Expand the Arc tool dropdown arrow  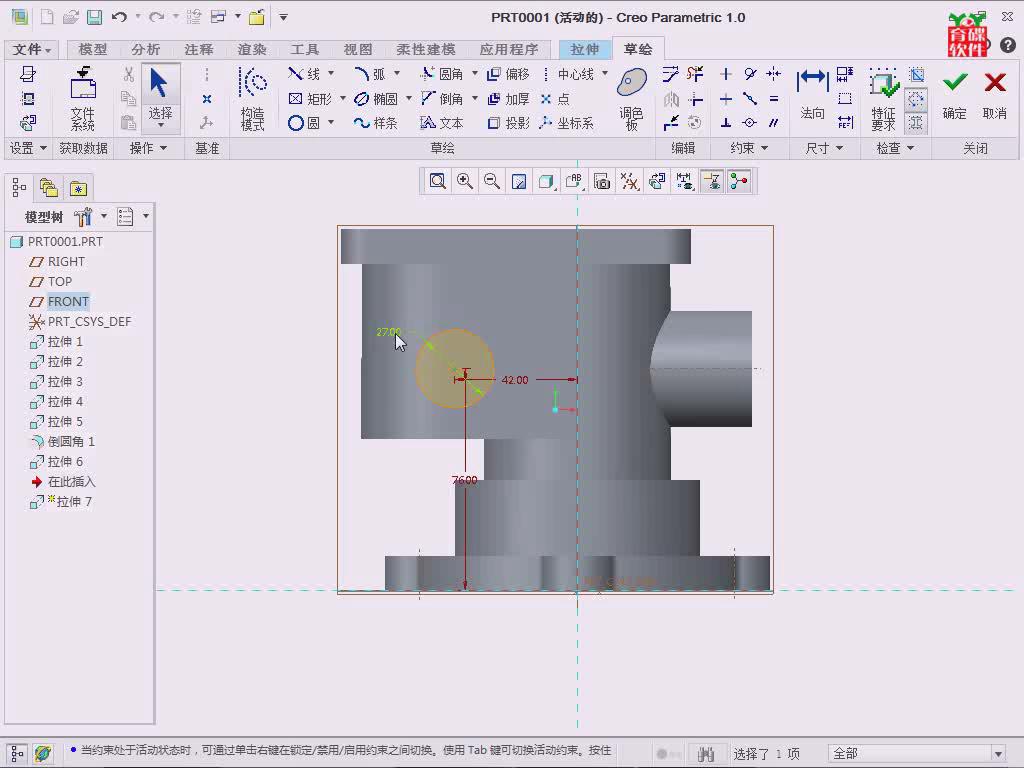396,73
